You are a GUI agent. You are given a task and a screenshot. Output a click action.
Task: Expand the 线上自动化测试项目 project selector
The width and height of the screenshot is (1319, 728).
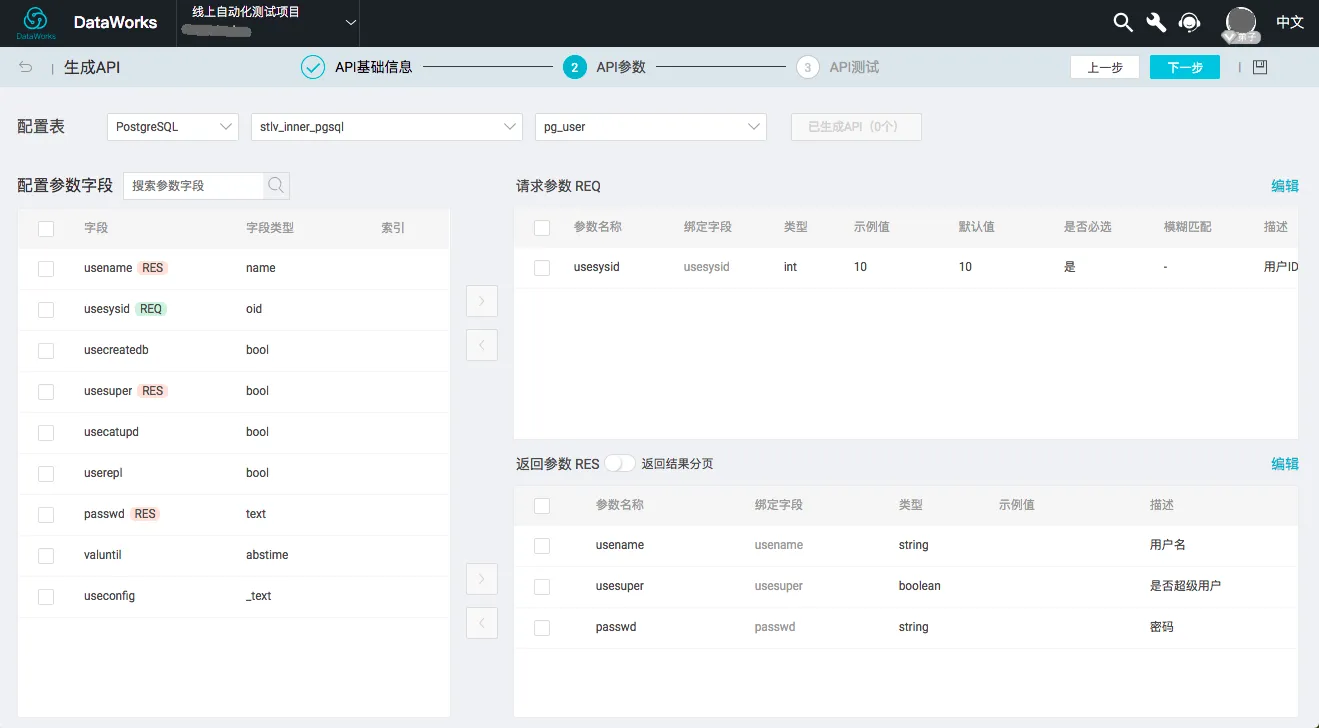(269, 22)
